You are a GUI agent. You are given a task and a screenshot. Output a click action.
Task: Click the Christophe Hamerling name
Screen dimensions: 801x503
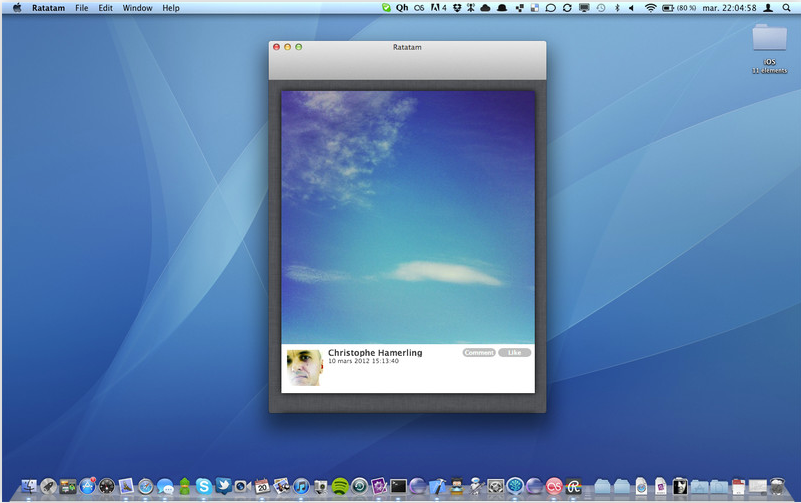tap(375, 352)
